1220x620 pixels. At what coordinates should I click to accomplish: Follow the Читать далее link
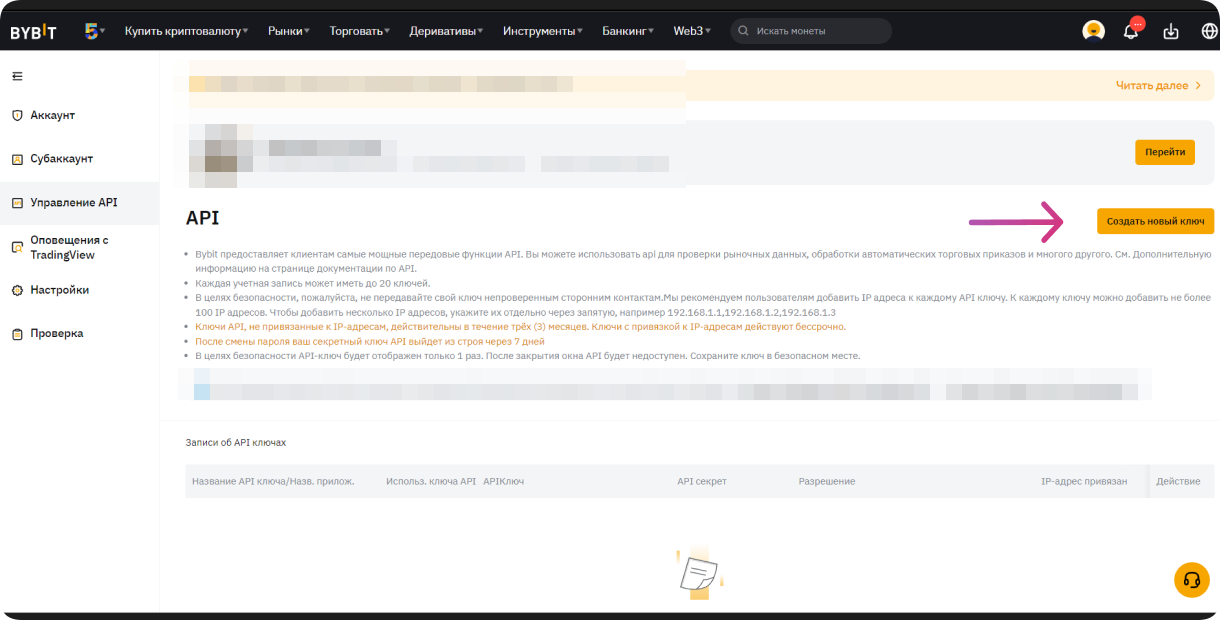click(1158, 86)
